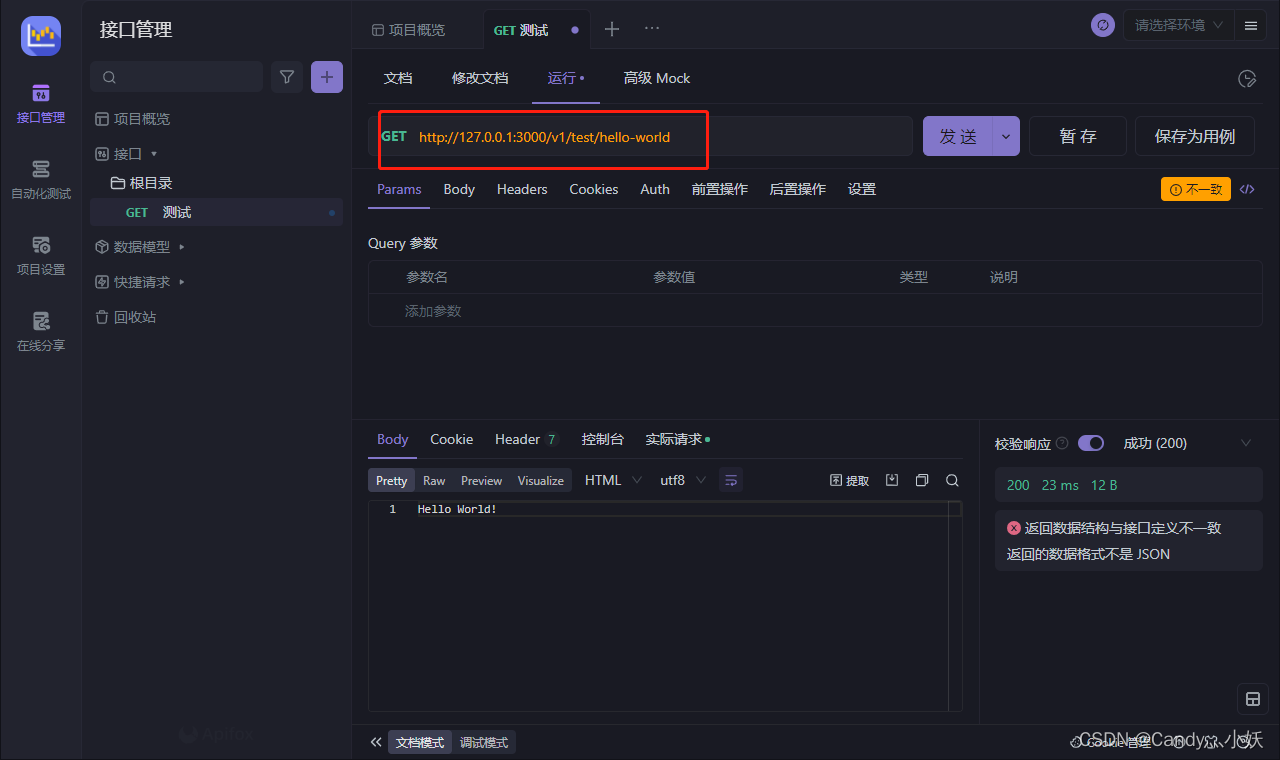Copy the response body using the copy icon
1280x760 pixels.
click(x=921, y=480)
